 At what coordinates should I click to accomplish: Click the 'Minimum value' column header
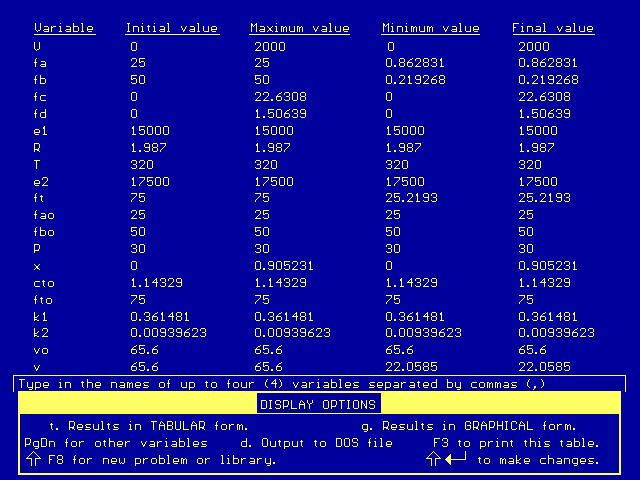[x=432, y=28]
